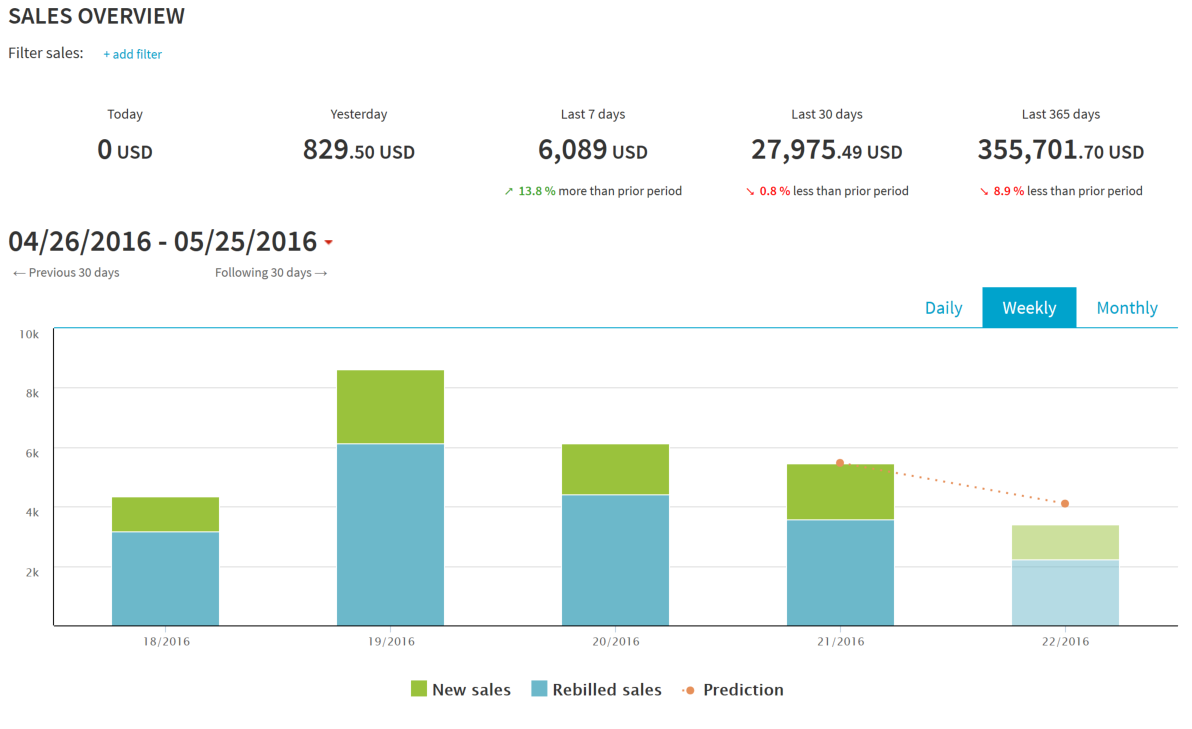Click the date range 04/26/2016 - 05/25/2016 heading
The image size is (1192, 729).
[x=162, y=242]
